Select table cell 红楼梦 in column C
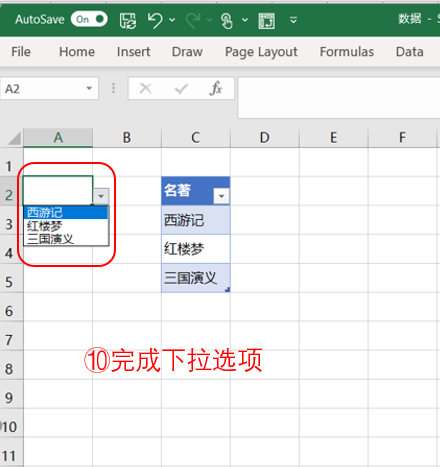This screenshot has width=440, height=467. pos(196,249)
